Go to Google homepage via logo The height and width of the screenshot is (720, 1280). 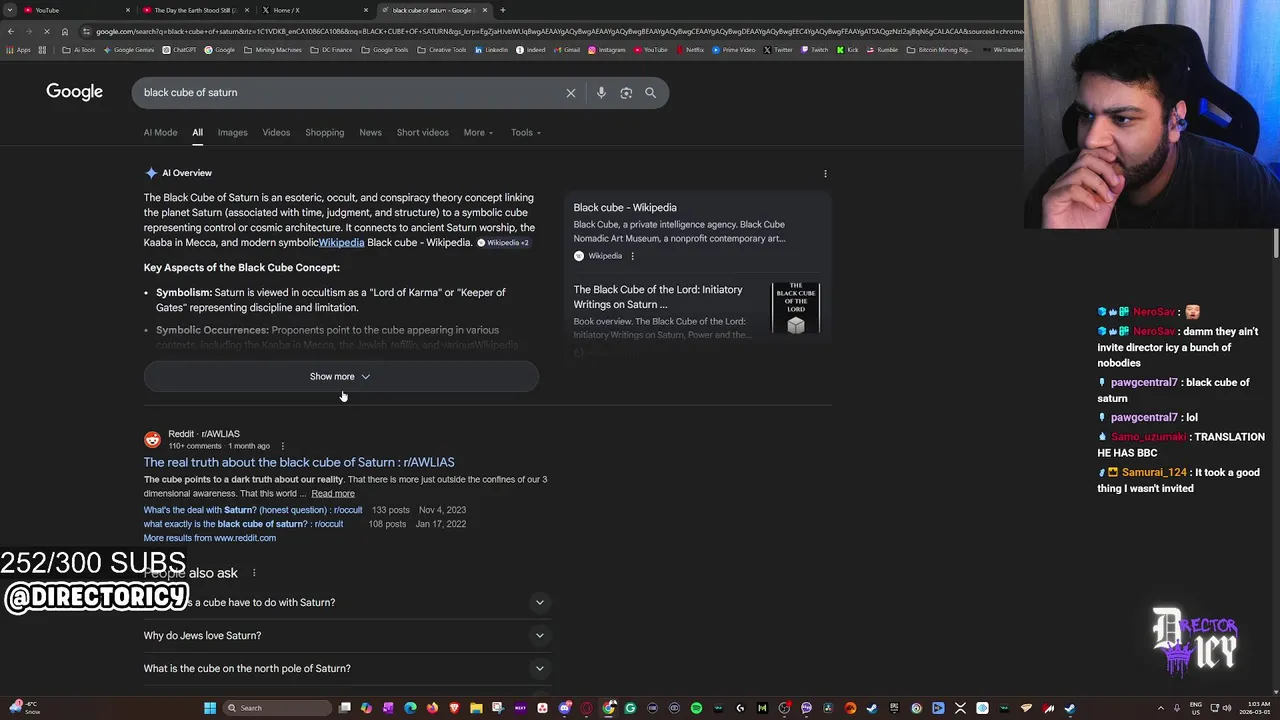click(74, 92)
